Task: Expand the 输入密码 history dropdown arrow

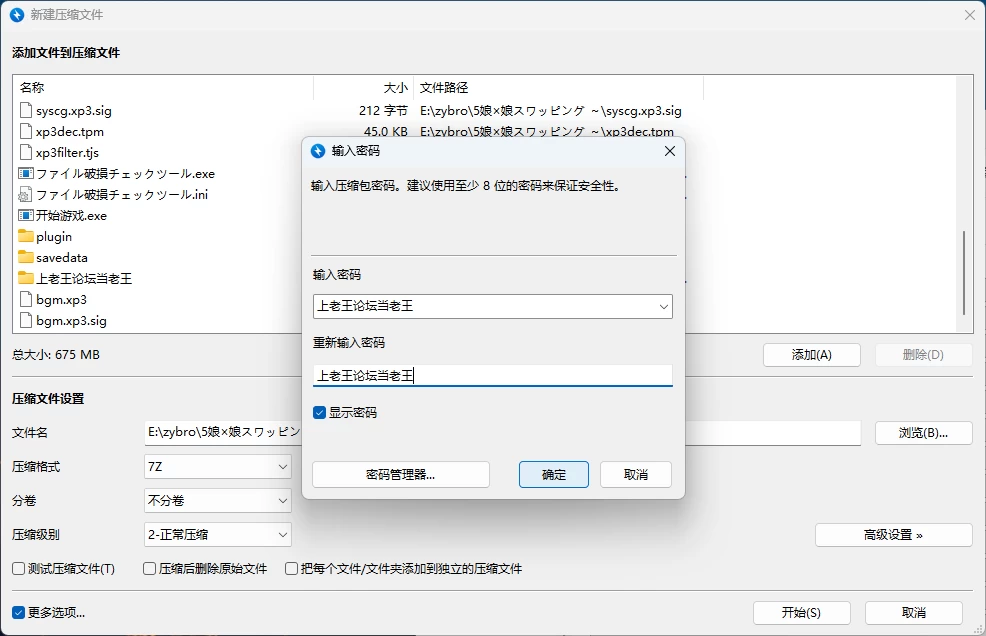Action: tap(663, 307)
